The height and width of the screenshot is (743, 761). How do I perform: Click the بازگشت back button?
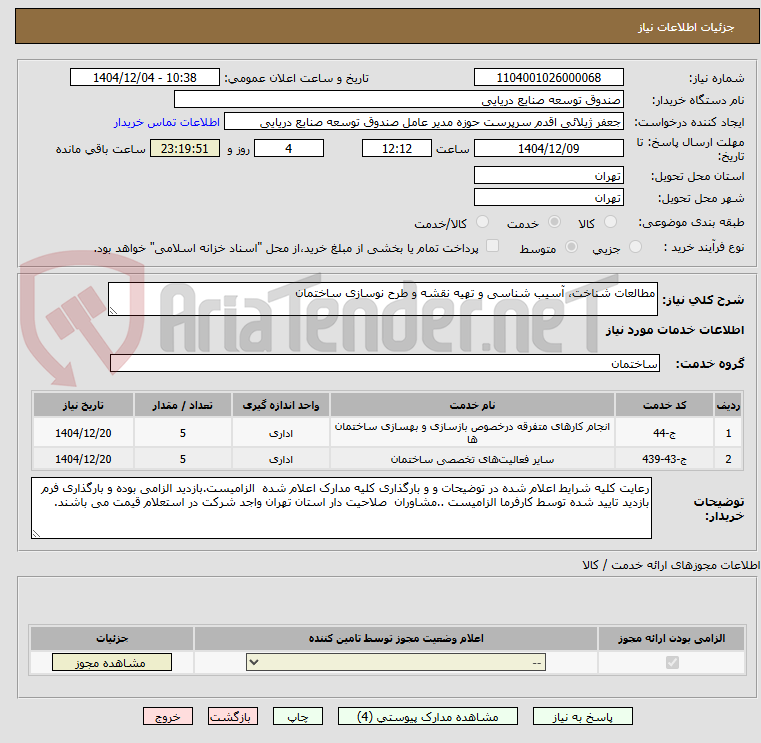click(x=233, y=717)
